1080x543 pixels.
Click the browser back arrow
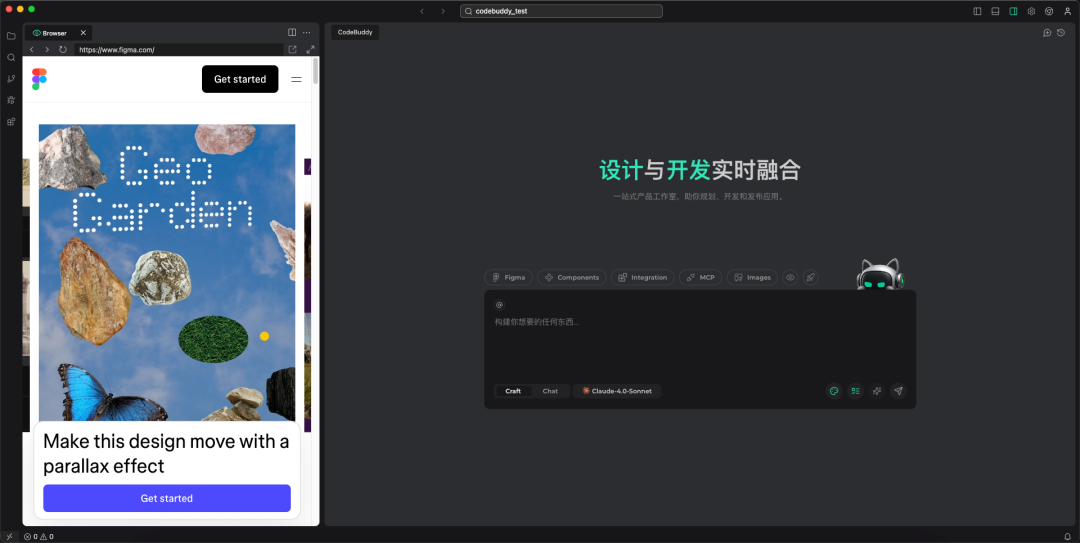pos(32,50)
